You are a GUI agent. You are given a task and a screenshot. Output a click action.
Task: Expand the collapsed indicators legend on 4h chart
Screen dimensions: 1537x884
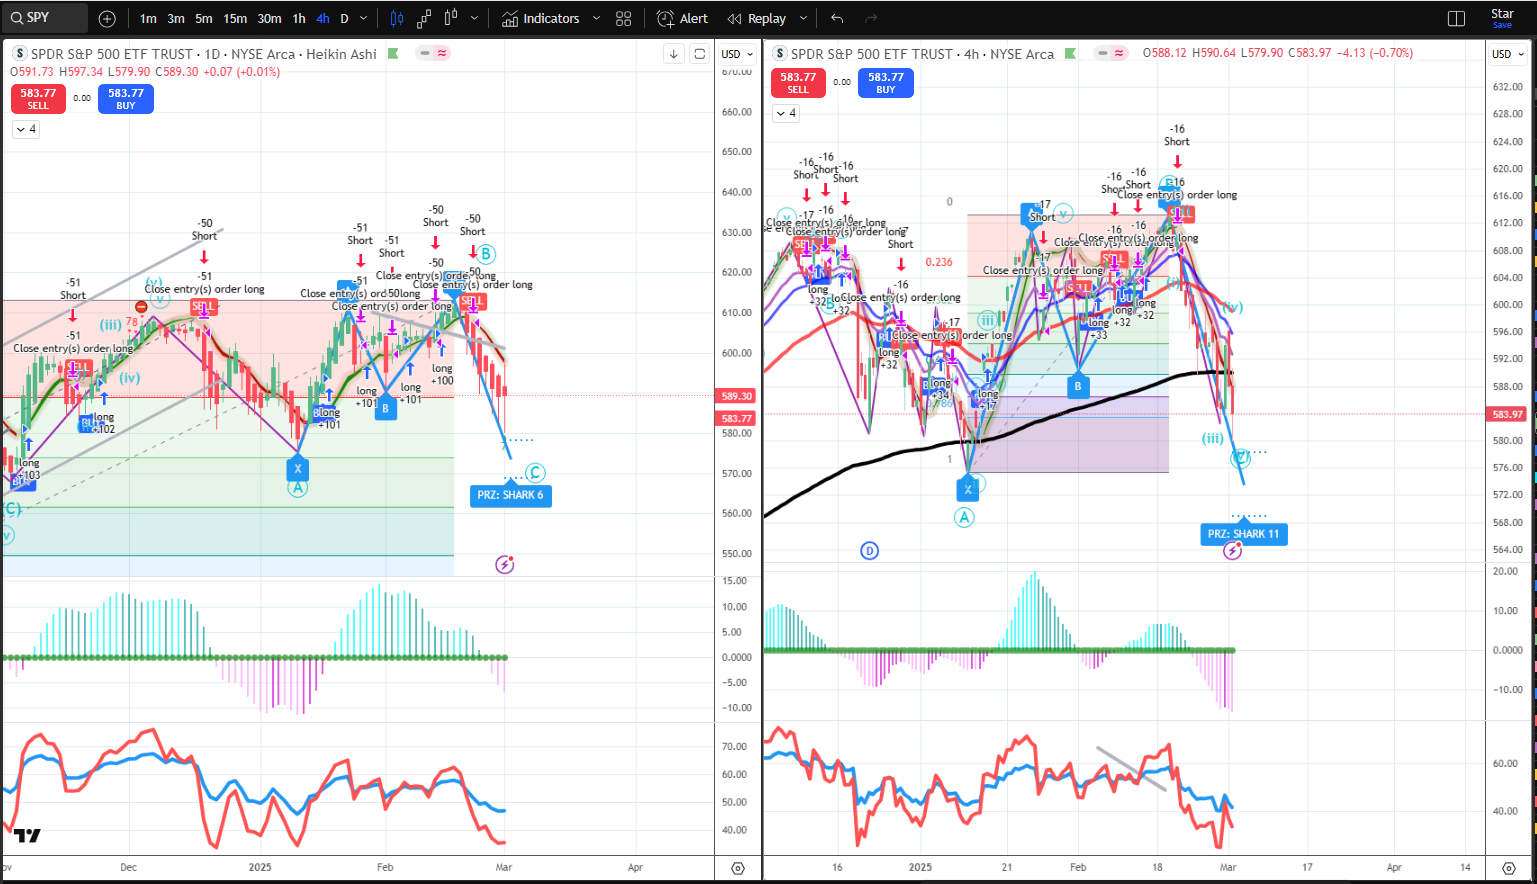coord(786,113)
